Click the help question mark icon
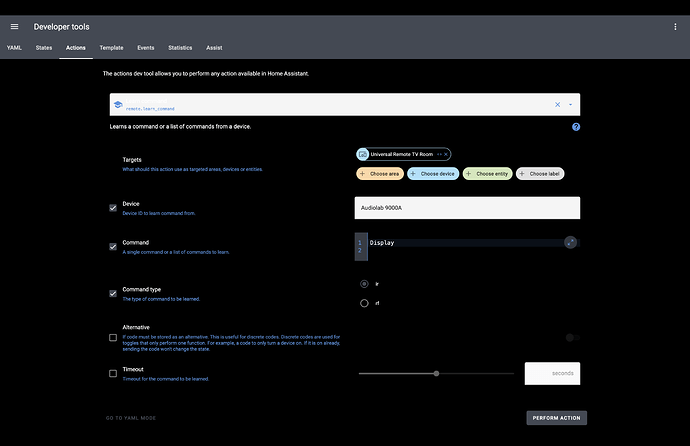Screen dimensions: 690x446 click(575, 127)
